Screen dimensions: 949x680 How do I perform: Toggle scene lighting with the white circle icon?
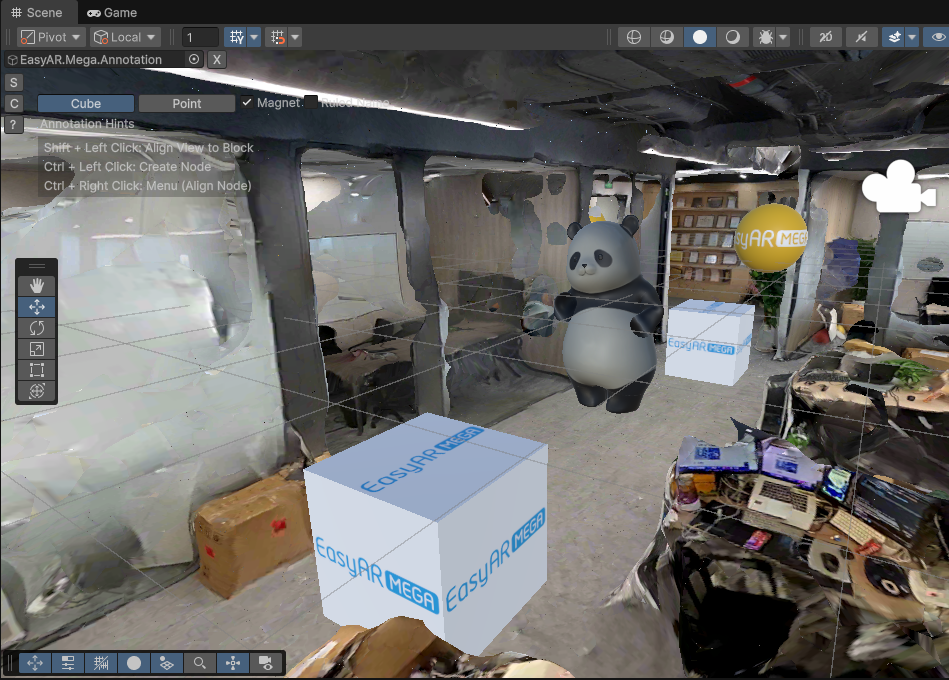pyautogui.click(x=699, y=37)
